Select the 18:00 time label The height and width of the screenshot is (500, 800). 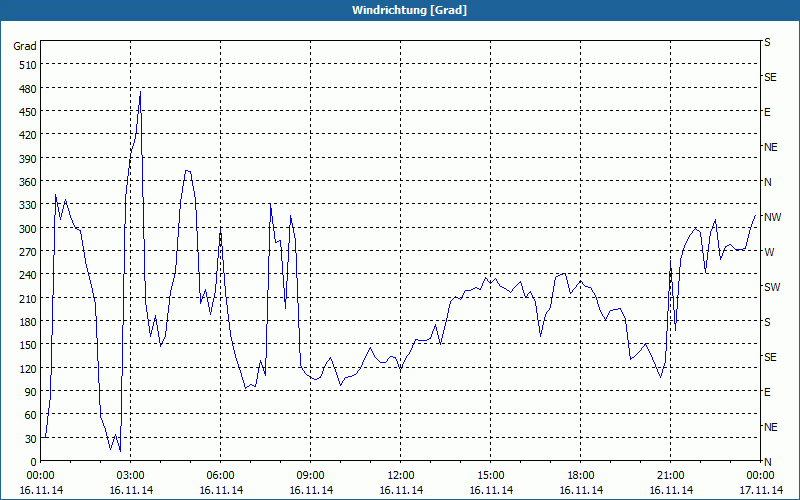pyautogui.click(x=581, y=476)
